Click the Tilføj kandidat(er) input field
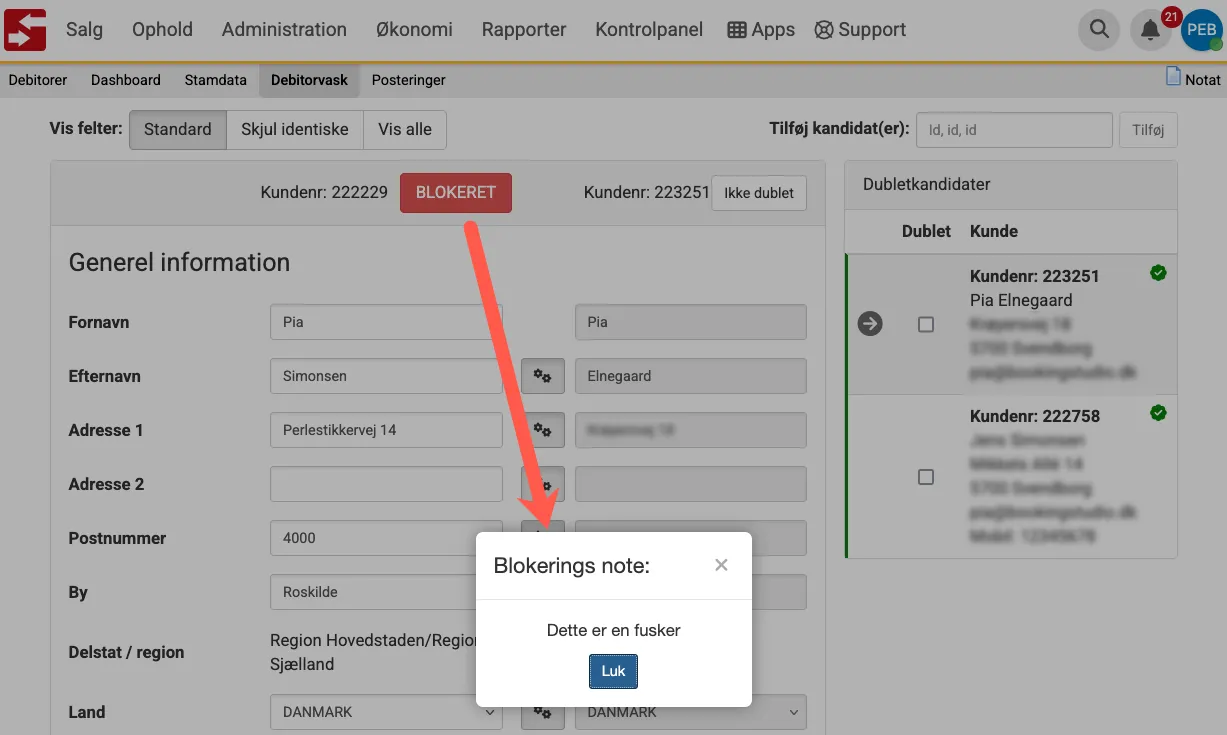This screenshot has height=735, width=1227. pos(1014,130)
